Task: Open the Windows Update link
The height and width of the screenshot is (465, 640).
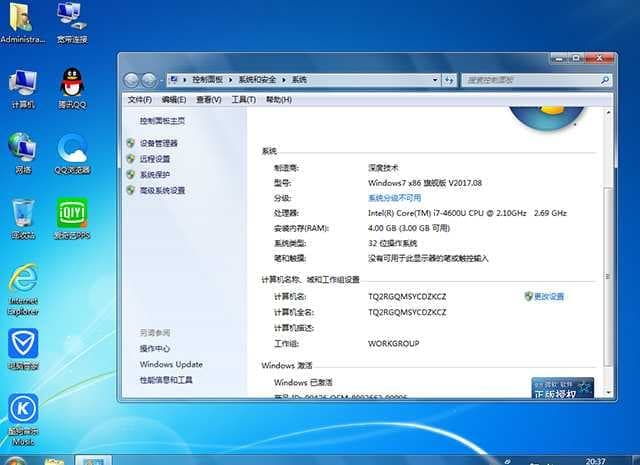Action: pos(171,364)
